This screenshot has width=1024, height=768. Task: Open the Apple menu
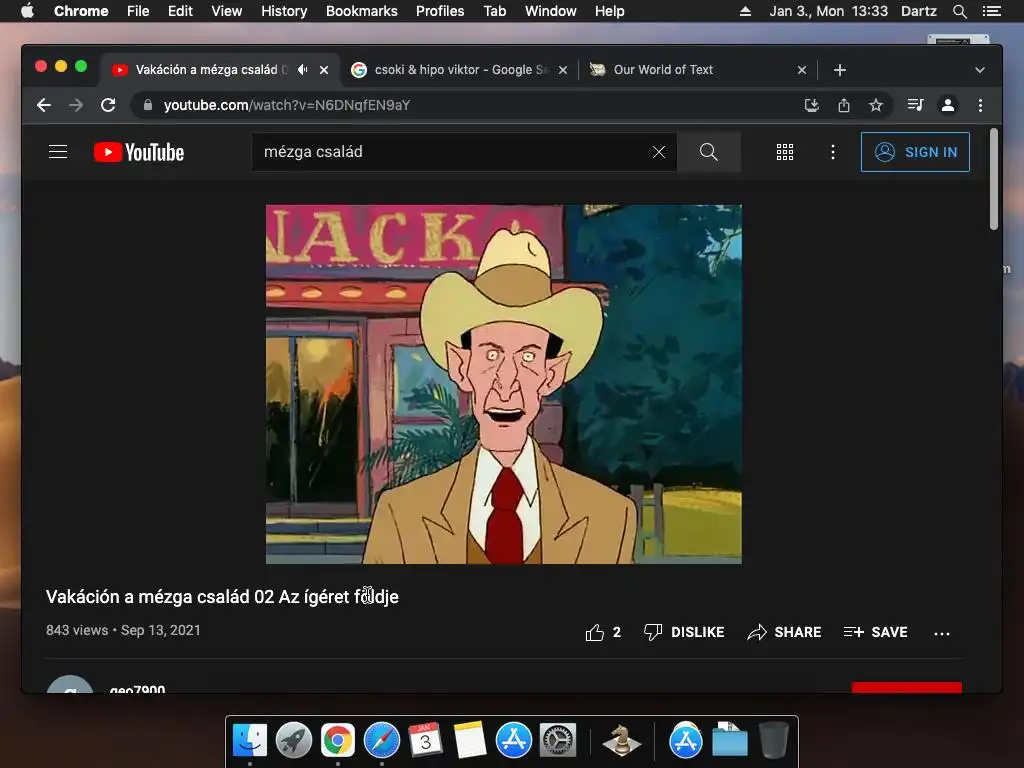point(27,11)
